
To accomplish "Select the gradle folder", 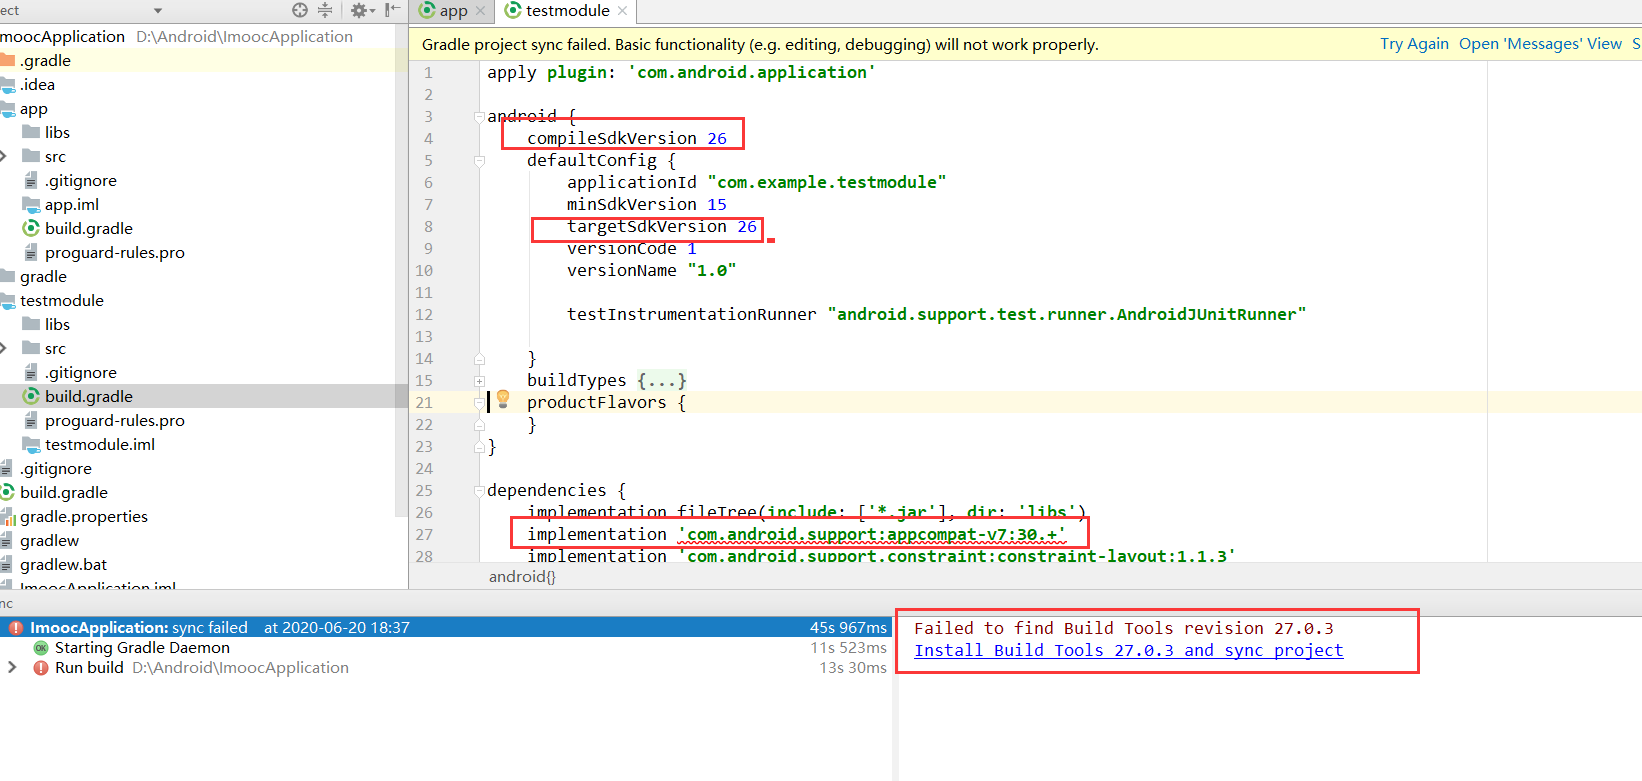I will (43, 276).
